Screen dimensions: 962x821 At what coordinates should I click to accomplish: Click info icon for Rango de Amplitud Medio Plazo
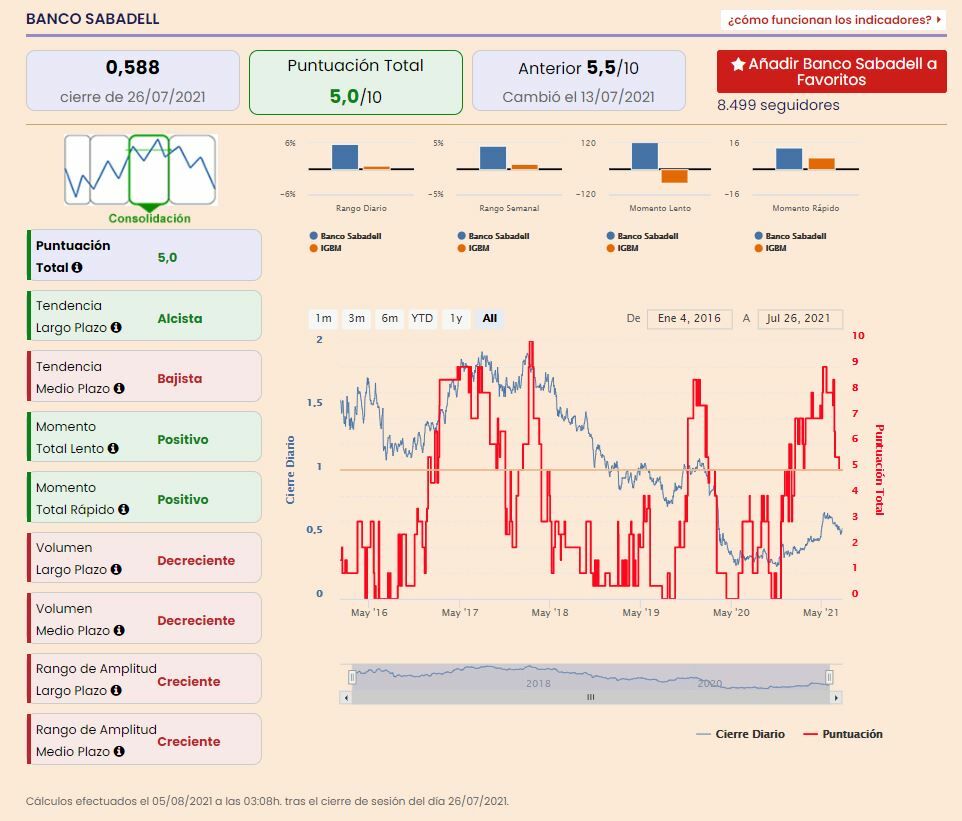tap(119, 751)
